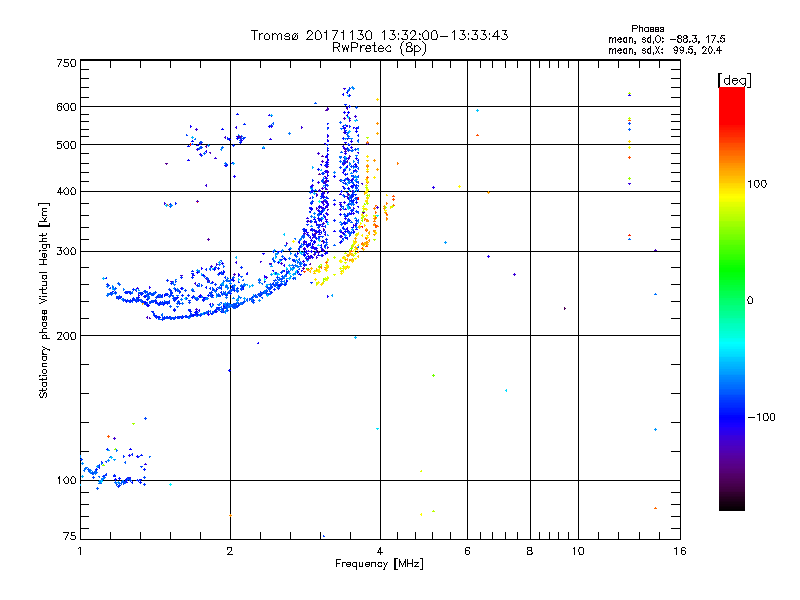Click the colorbar tick label '0'
This screenshot has width=800, height=600.
[x=750, y=301]
